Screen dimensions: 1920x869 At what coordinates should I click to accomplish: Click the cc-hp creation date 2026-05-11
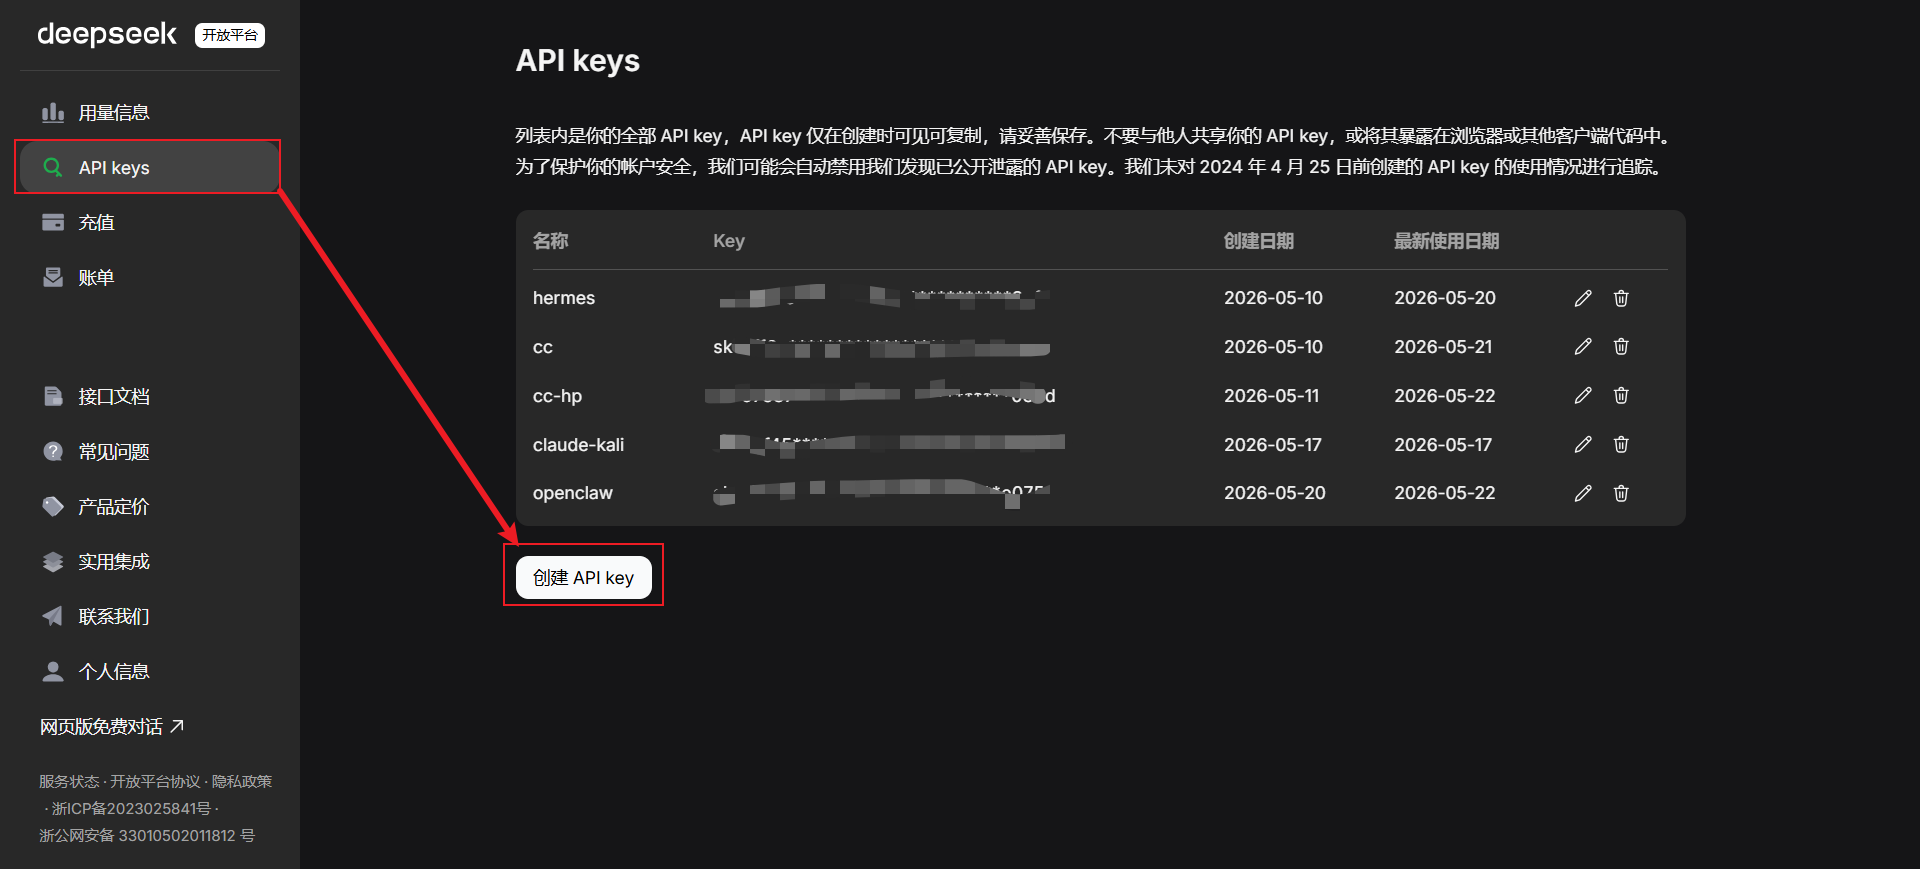[x=1272, y=396]
